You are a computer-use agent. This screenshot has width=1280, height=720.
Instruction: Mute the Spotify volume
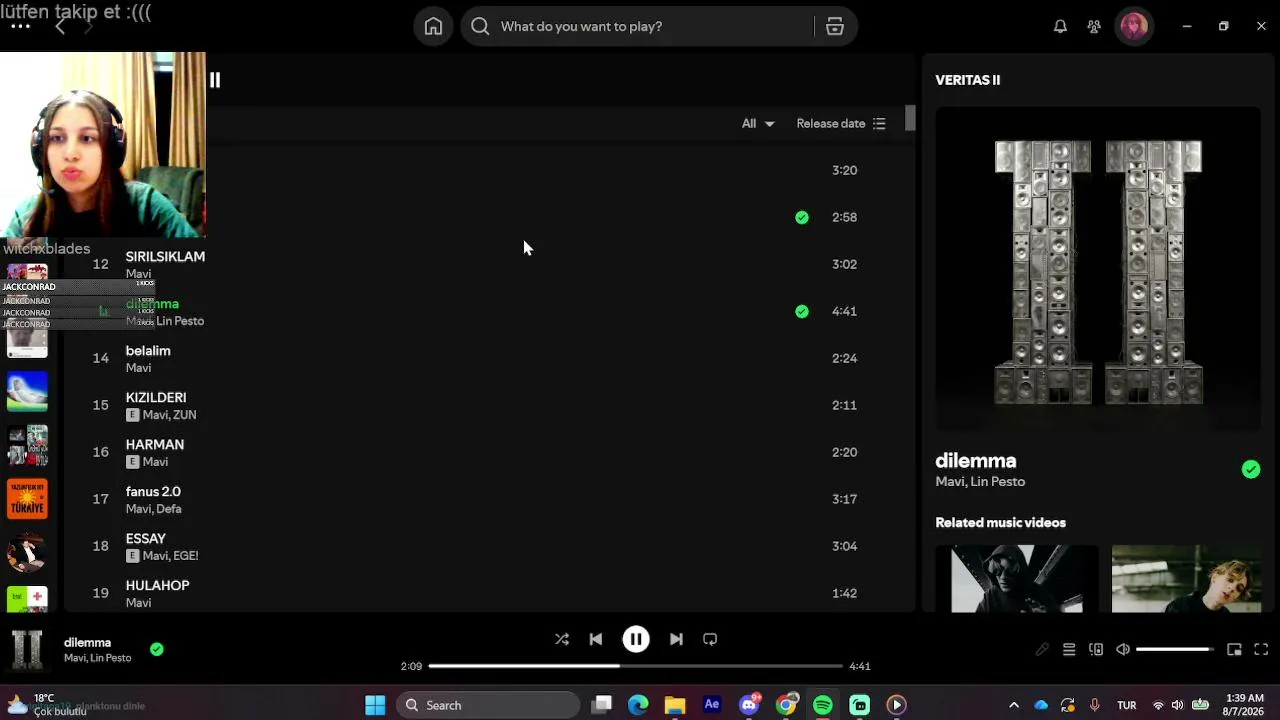click(1123, 650)
